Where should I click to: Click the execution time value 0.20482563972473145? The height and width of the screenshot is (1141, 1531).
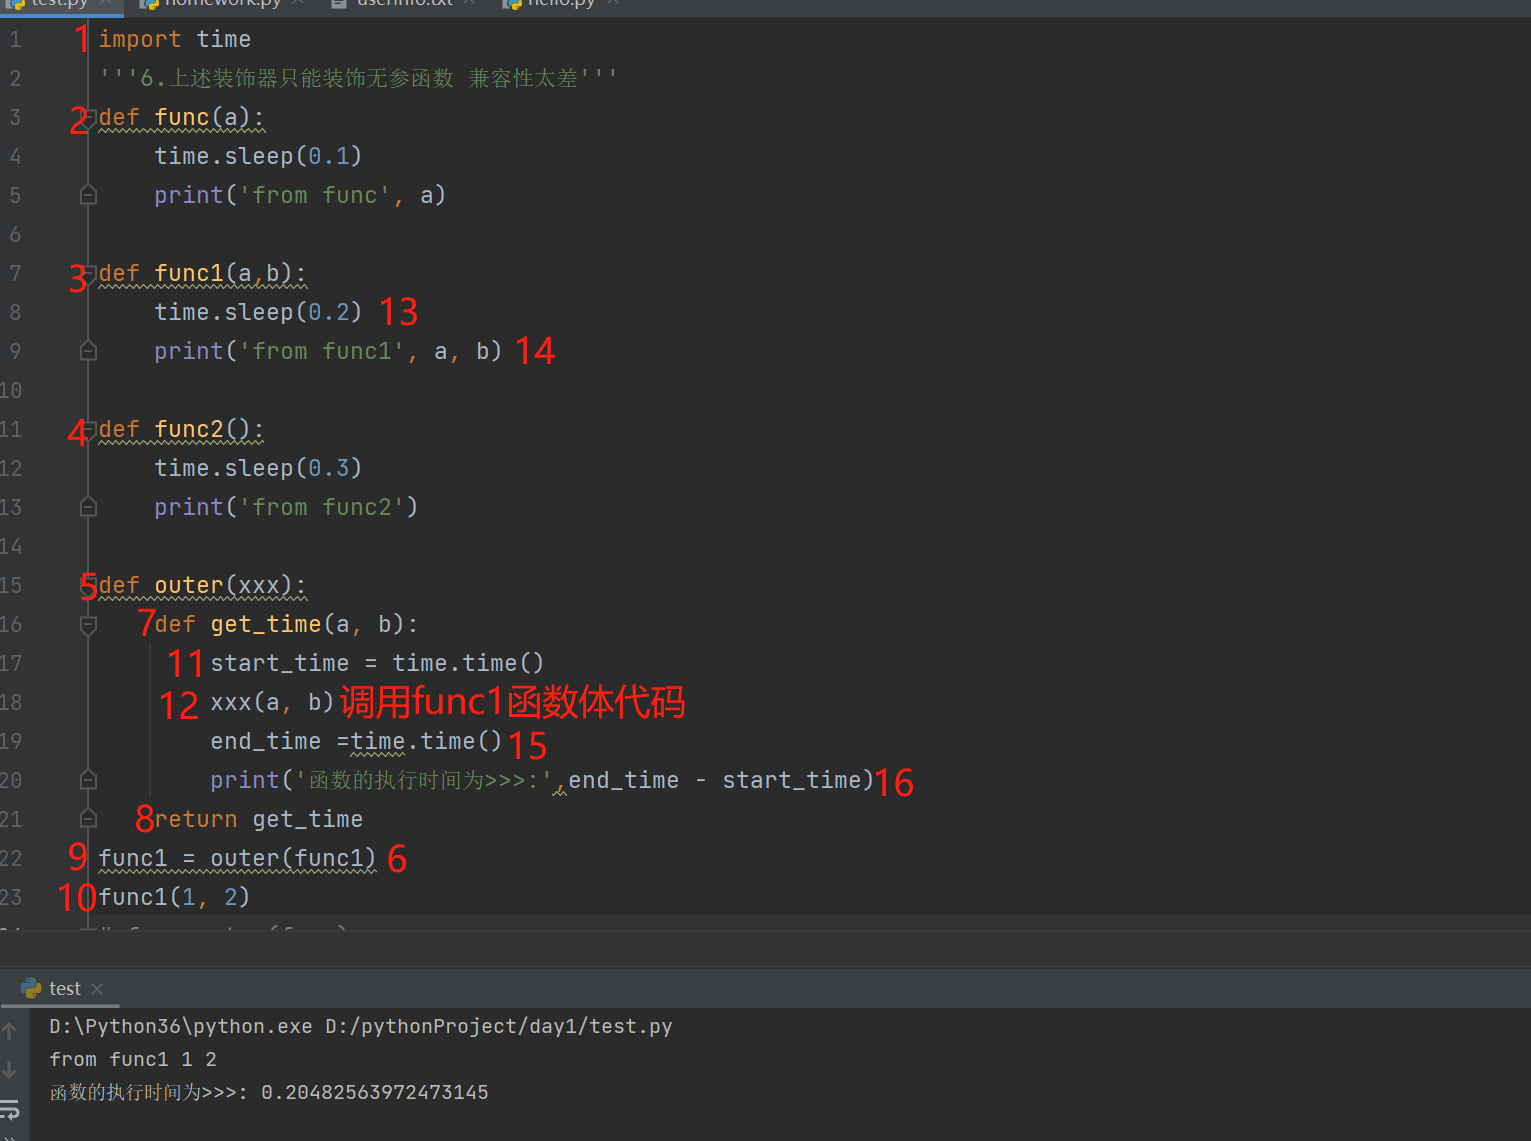tap(375, 1092)
